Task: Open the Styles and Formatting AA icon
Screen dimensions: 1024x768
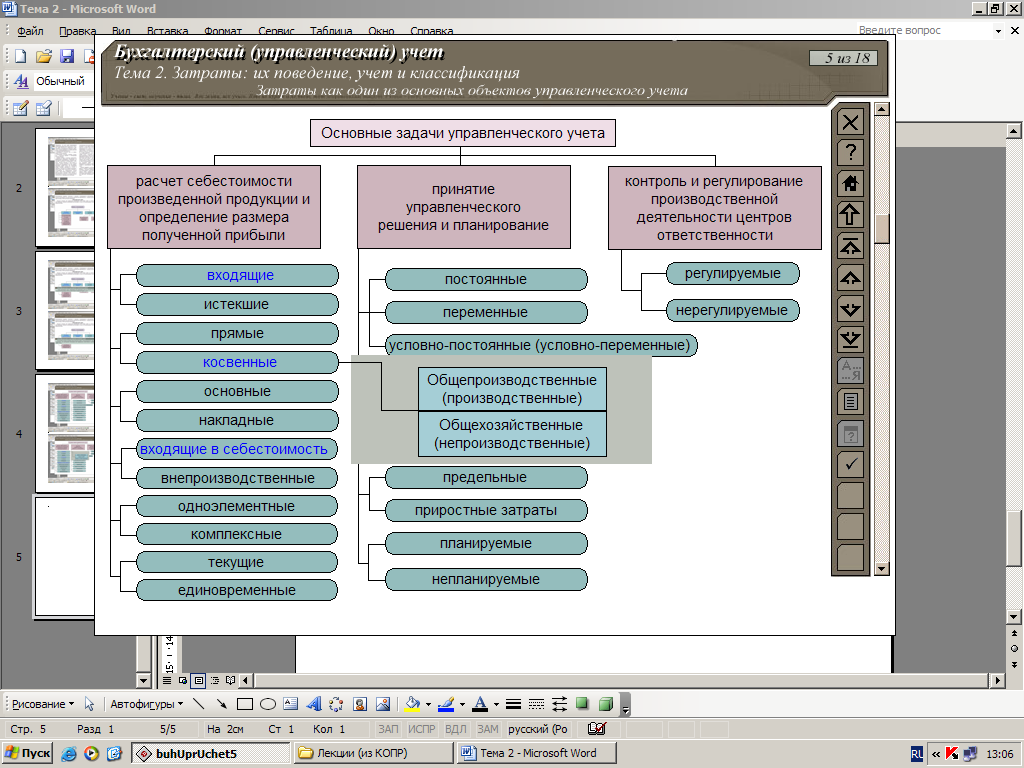Action: click(21, 81)
